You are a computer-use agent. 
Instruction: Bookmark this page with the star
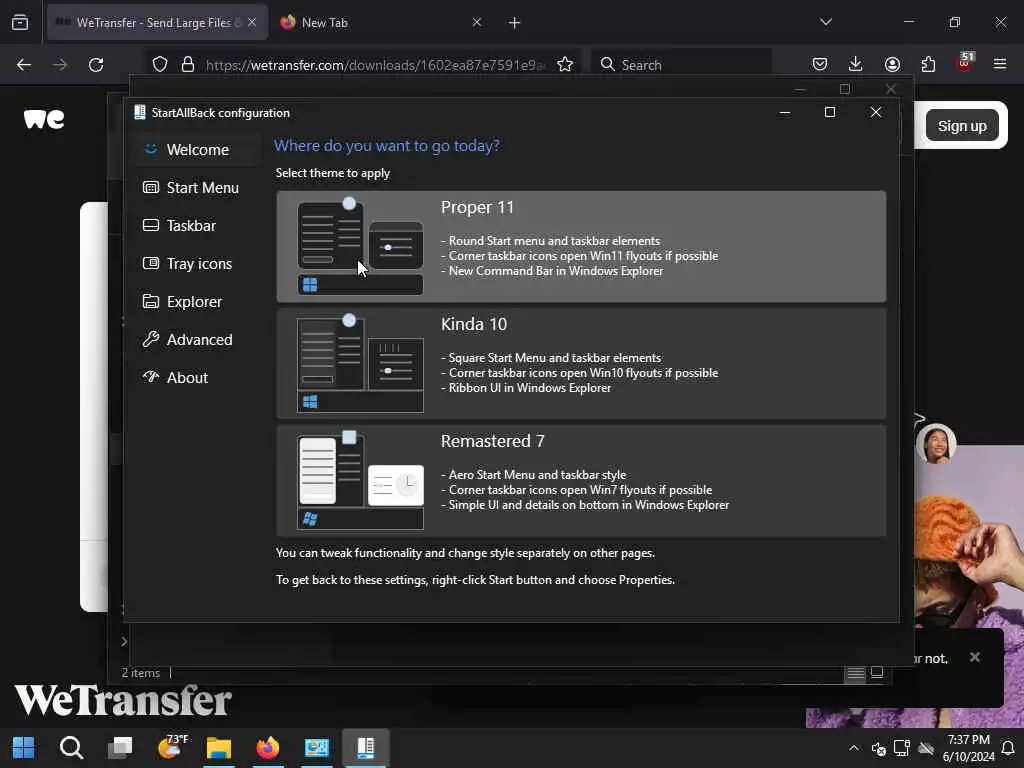(565, 64)
